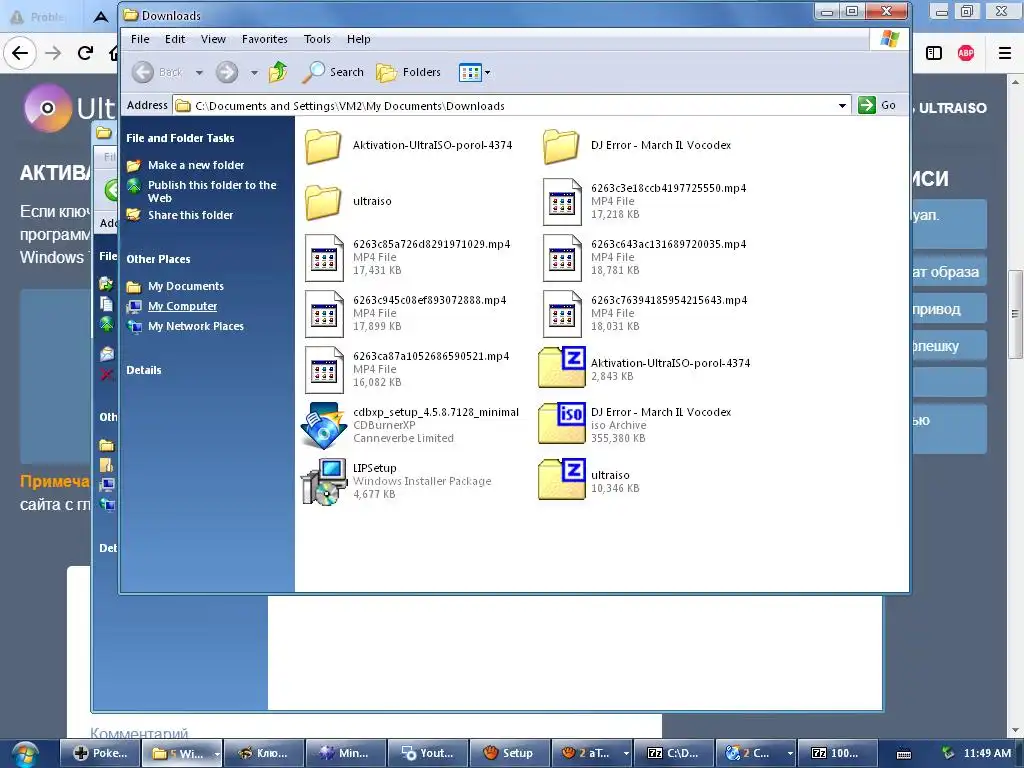Select LIPSetup Windows Installer Package icon
The width and height of the screenshot is (1024, 768).
click(324, 482)
